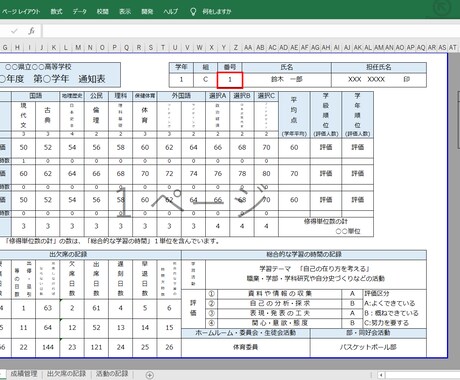
Task: Click the lightbulb Tell Me icon
Action: click(193, 11)
